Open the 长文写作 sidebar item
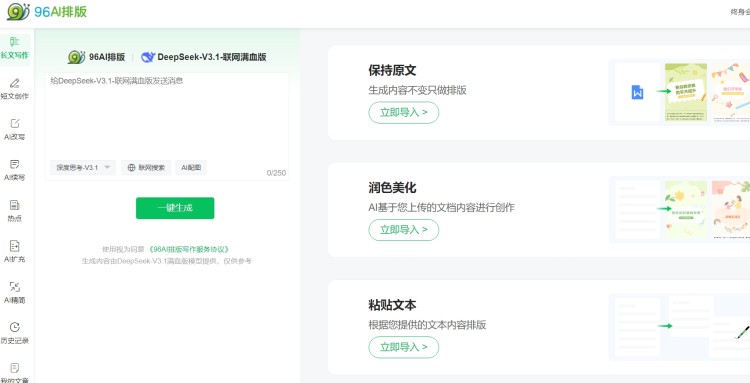The image size is (750, 383). (15, 48)
